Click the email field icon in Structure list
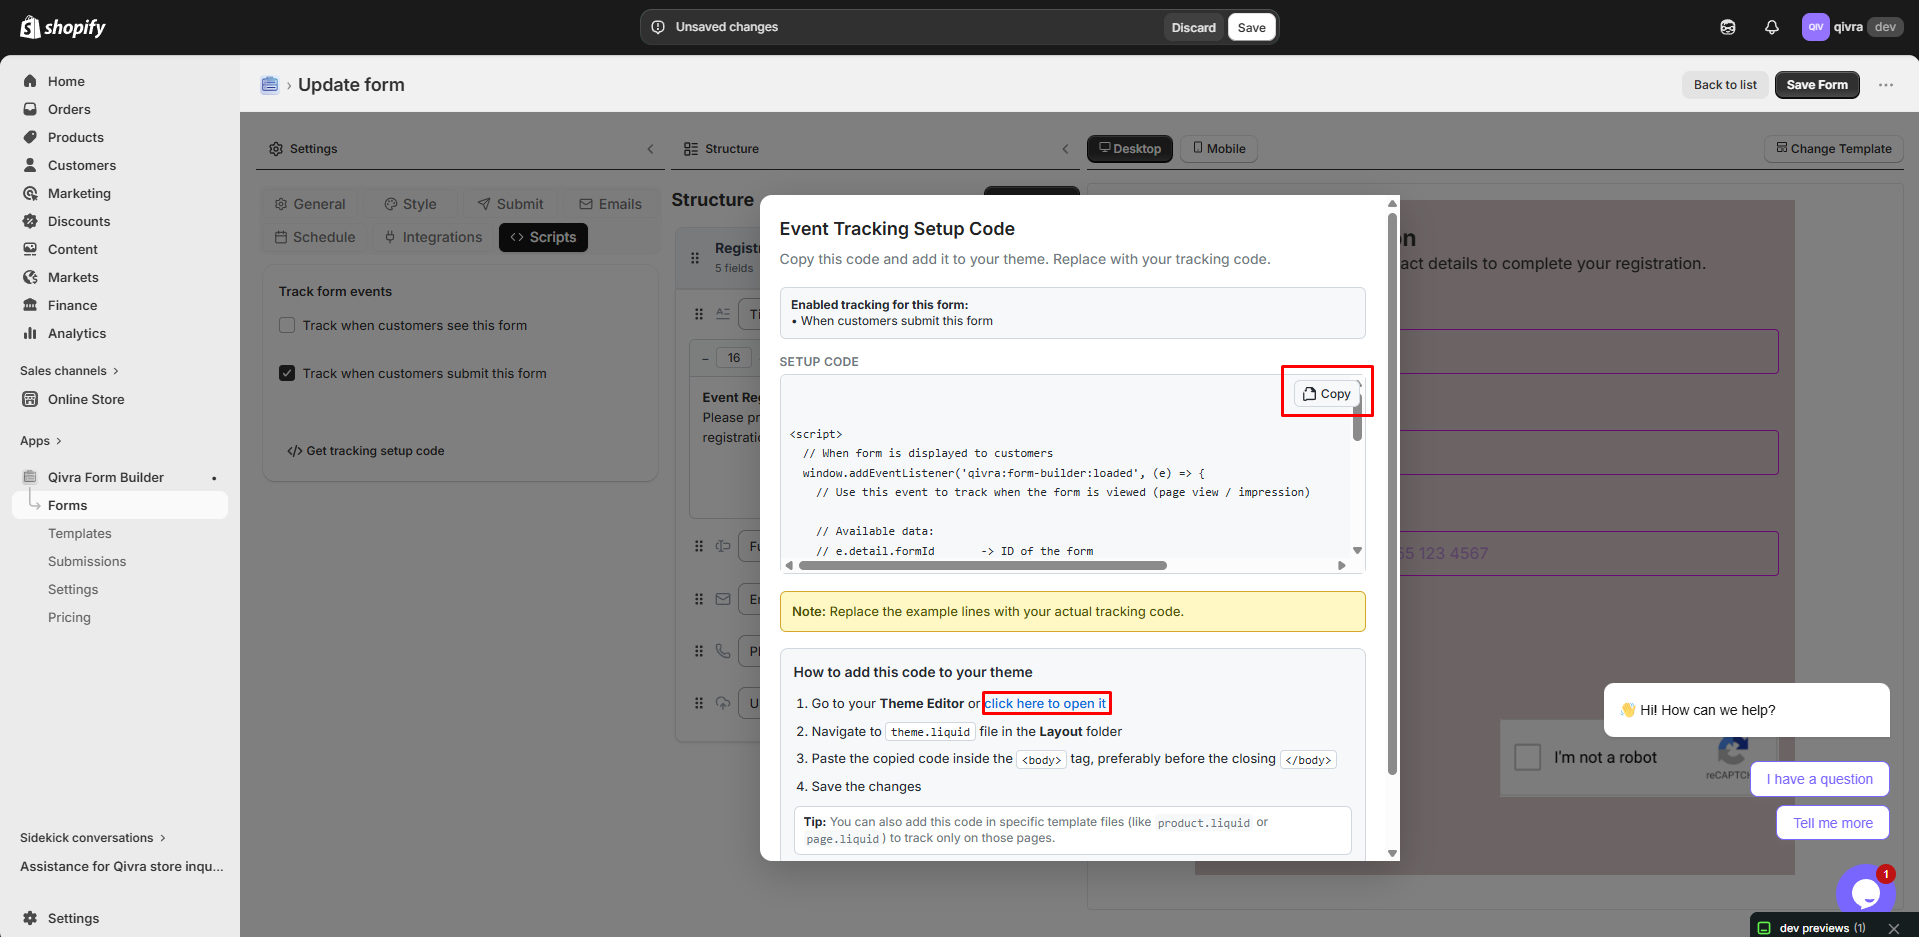 pos(723,599)
